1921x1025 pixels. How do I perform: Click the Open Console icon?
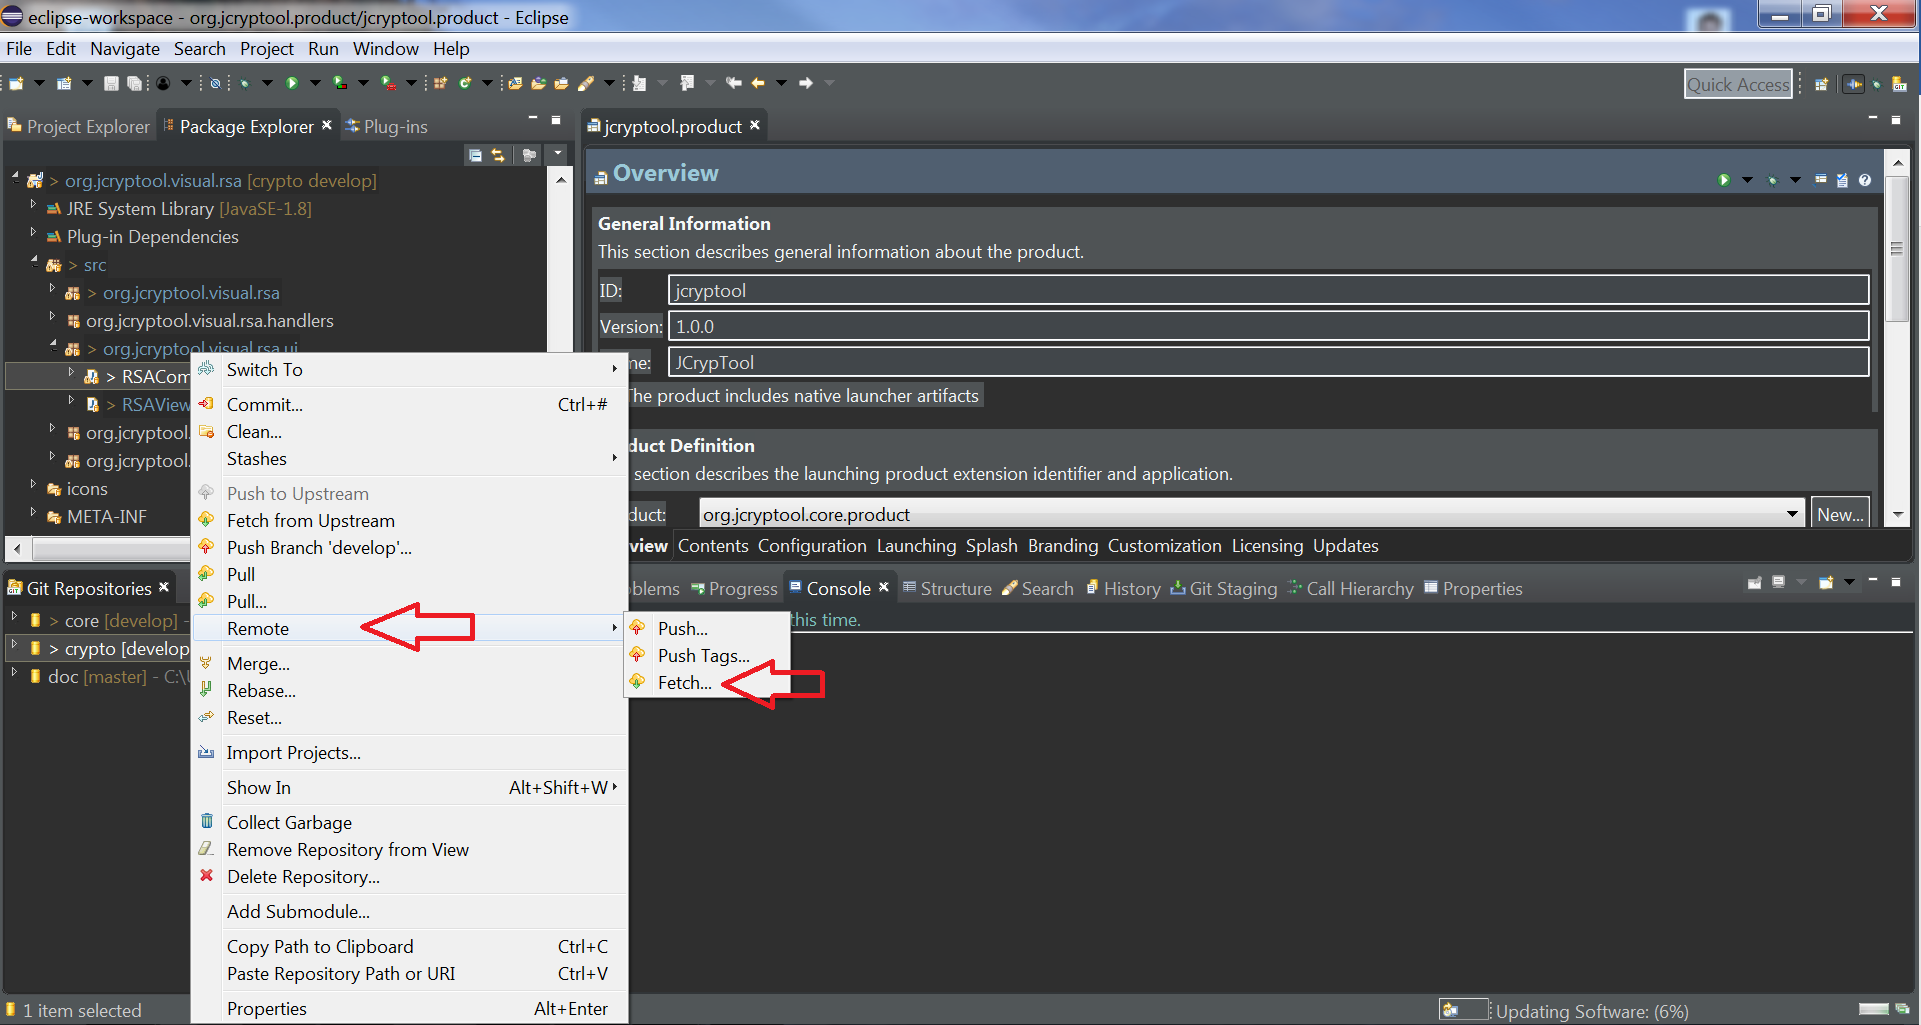[1826, 582]
